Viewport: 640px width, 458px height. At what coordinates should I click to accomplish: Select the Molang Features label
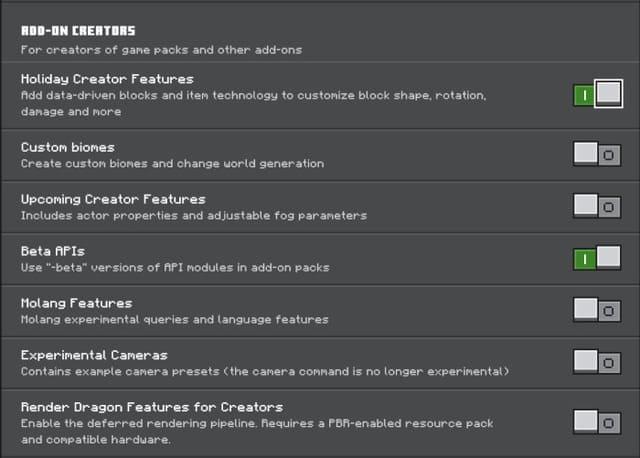[x=76, y=303]
